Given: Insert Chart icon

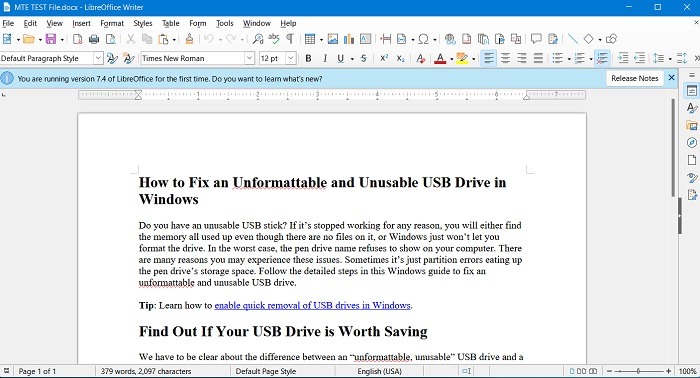Looking at the screenshot, I should point(349,39).
